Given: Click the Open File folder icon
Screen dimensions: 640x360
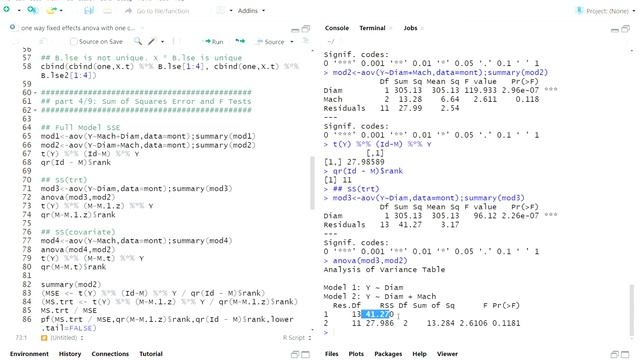Looking at the screenshot, I should pos(51,10).
